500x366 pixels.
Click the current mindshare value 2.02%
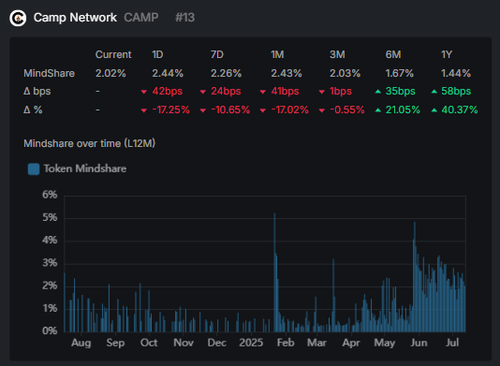(x=111, y=73)
